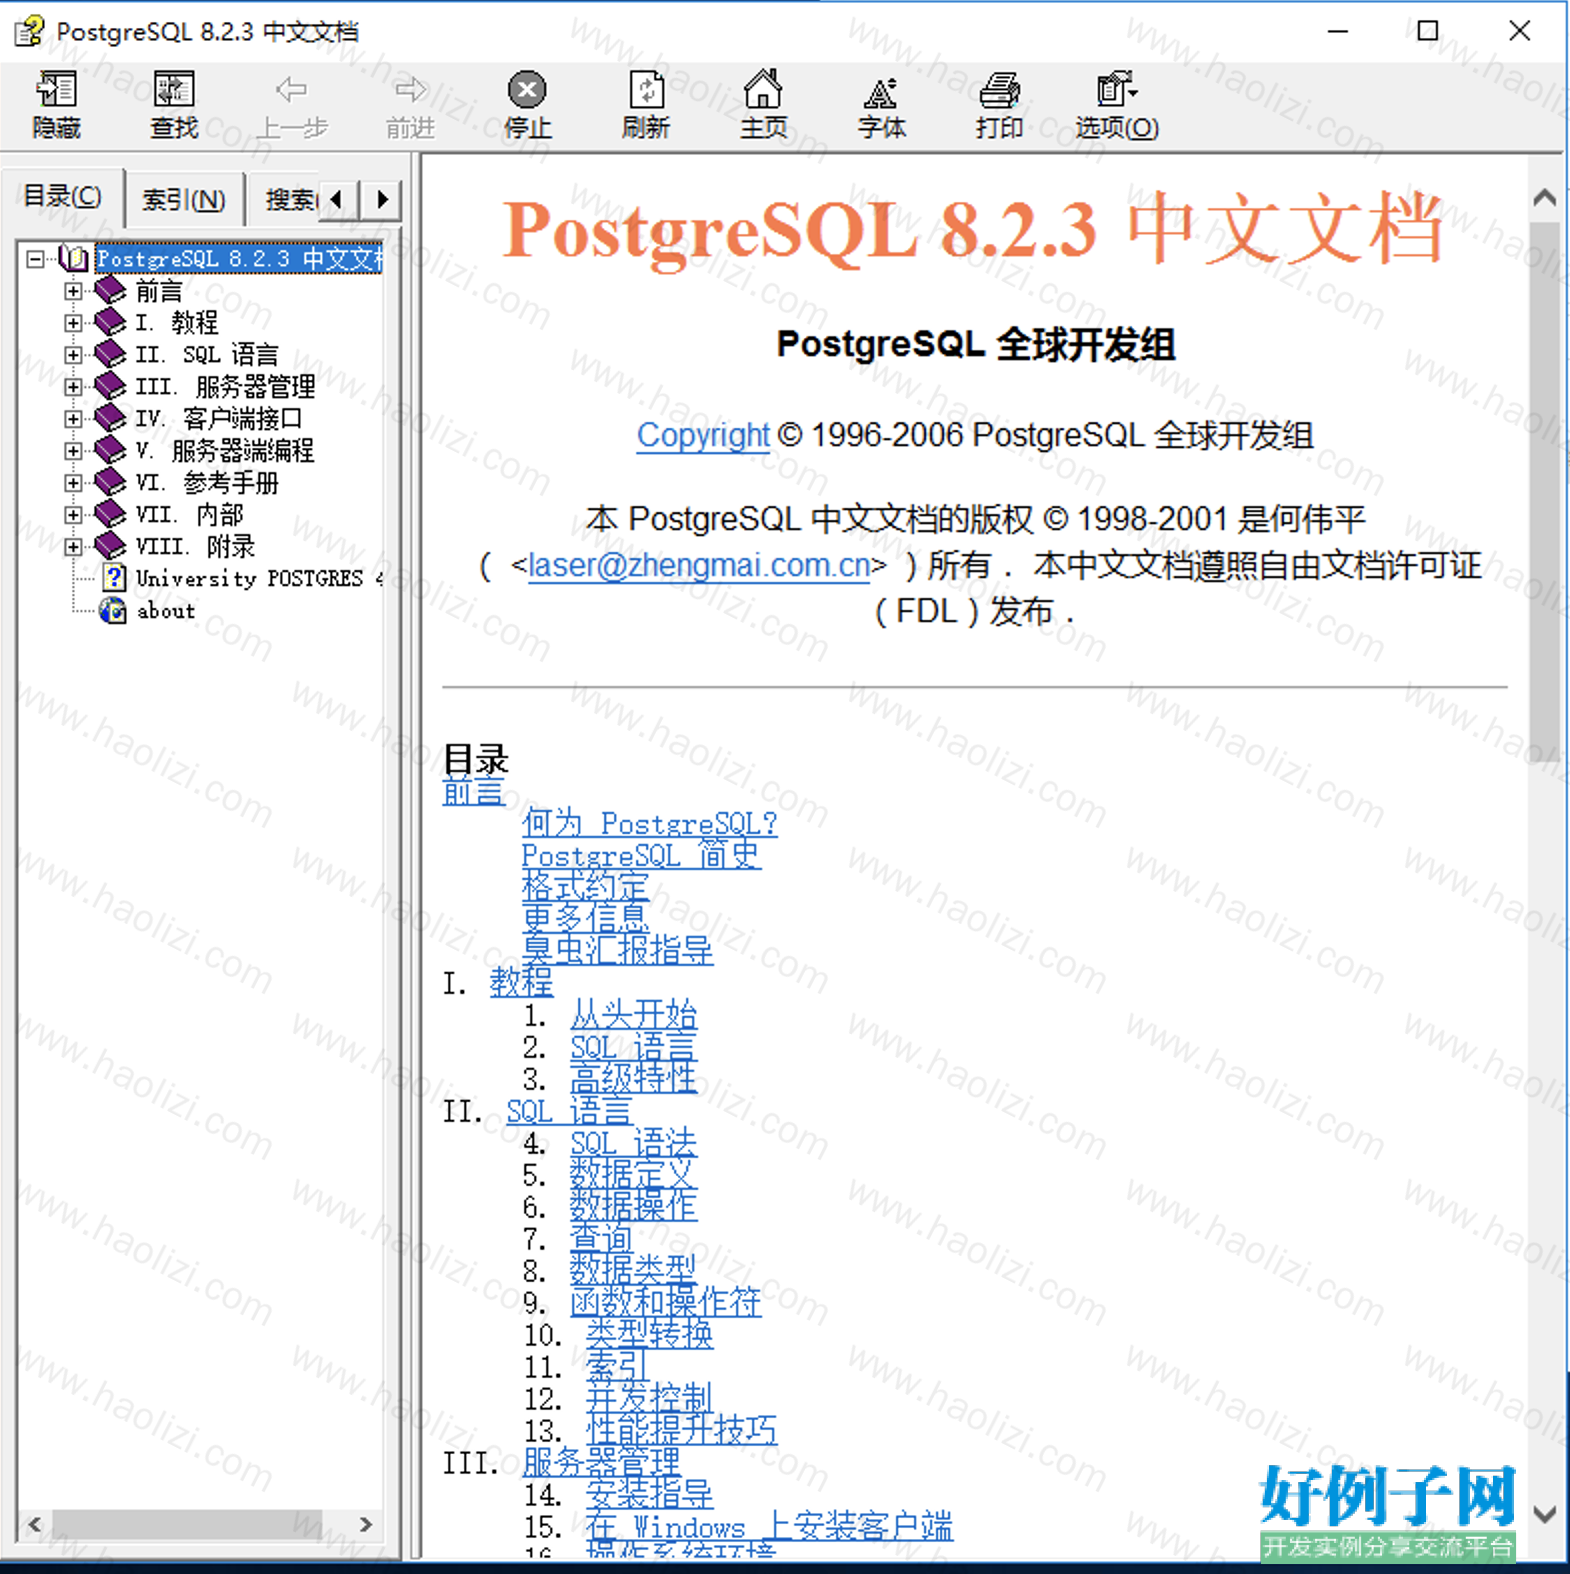Click the content pane scroll-up arrow
Viewport: 1570px width, 1574px height.
coord(1544,198)
